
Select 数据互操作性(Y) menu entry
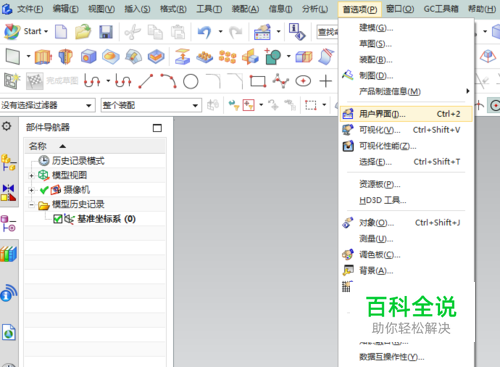click(x=406, y=357)
